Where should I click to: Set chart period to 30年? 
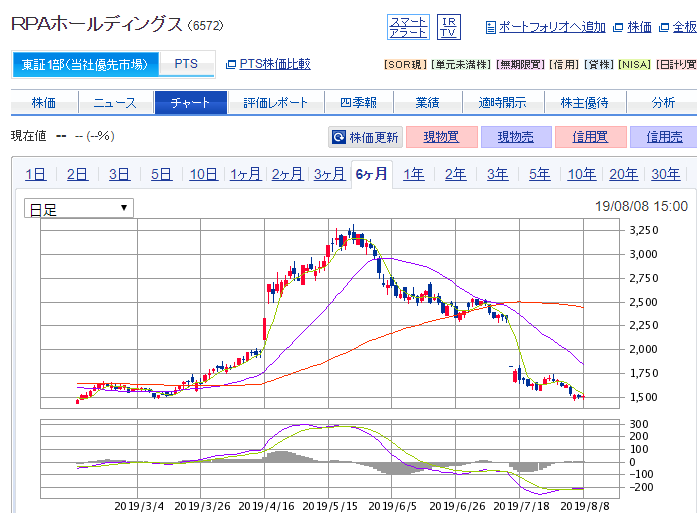tap(665, 174)
